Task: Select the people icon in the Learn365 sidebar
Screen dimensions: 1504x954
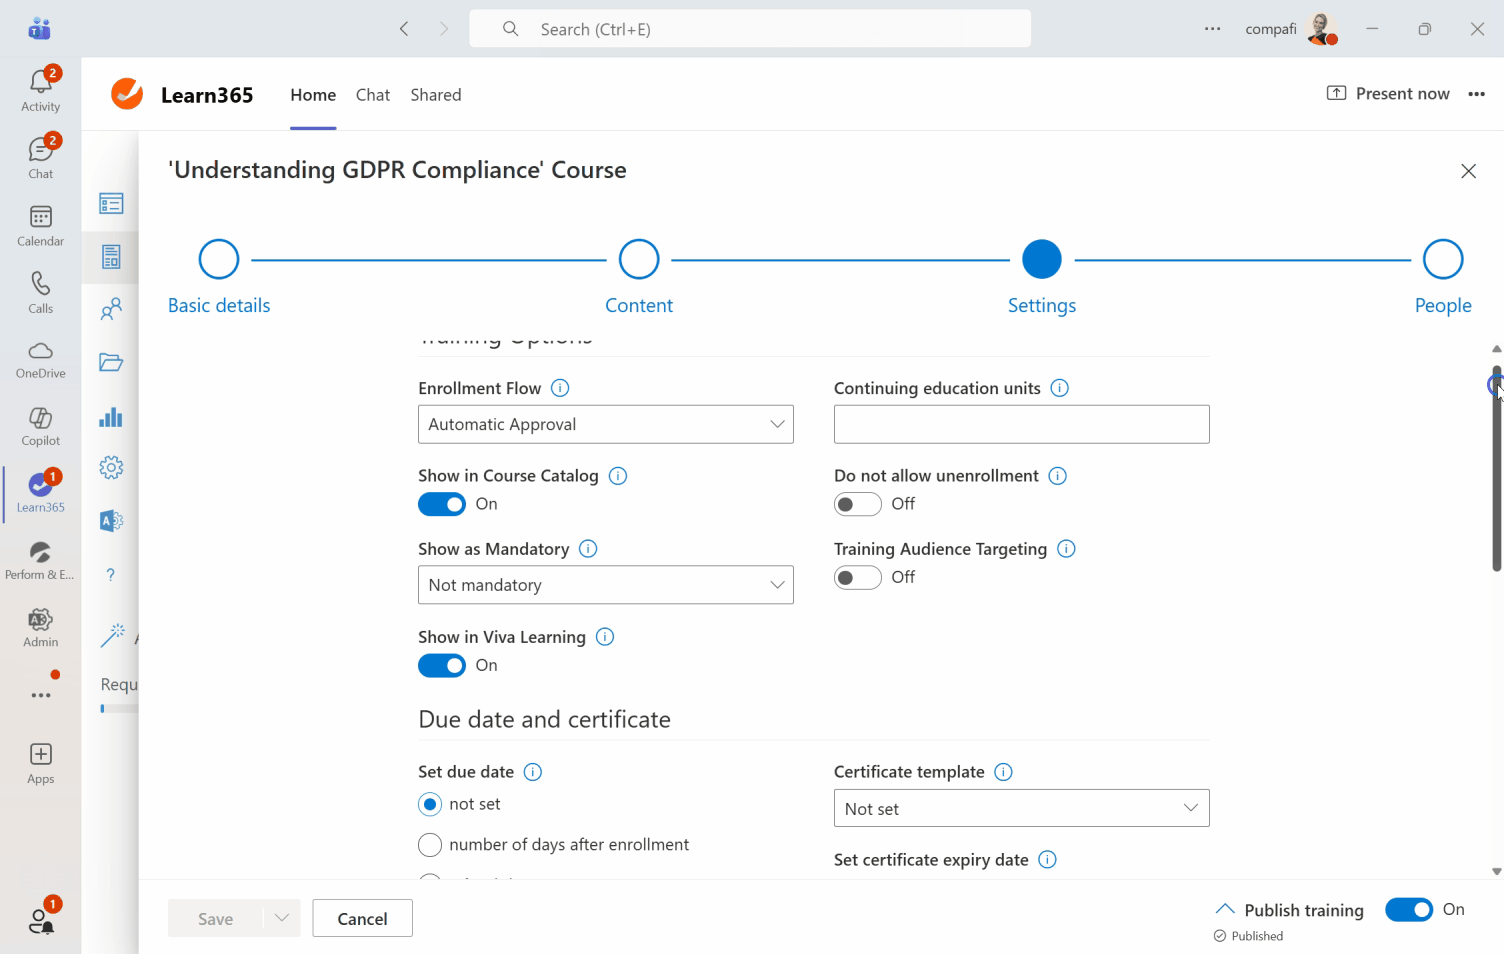Action: (110, 309)
